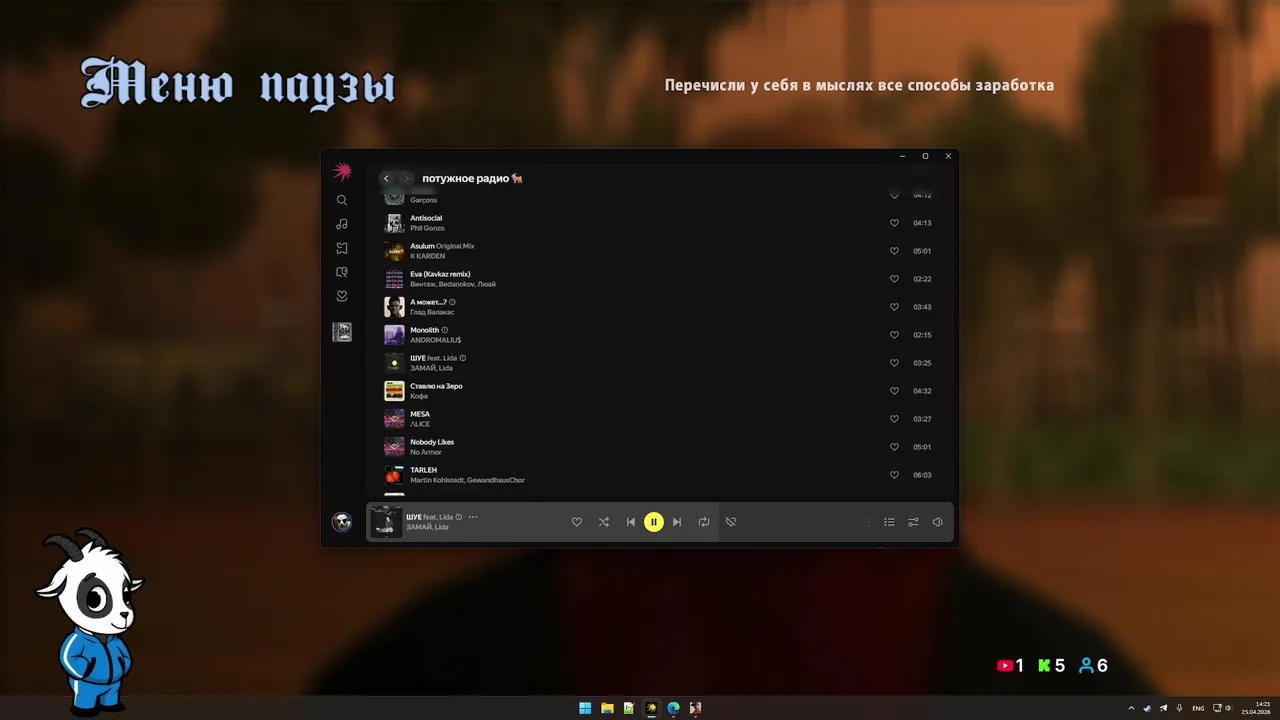Open the pinned playlist thumbnail in sidebar

point(342,332)
